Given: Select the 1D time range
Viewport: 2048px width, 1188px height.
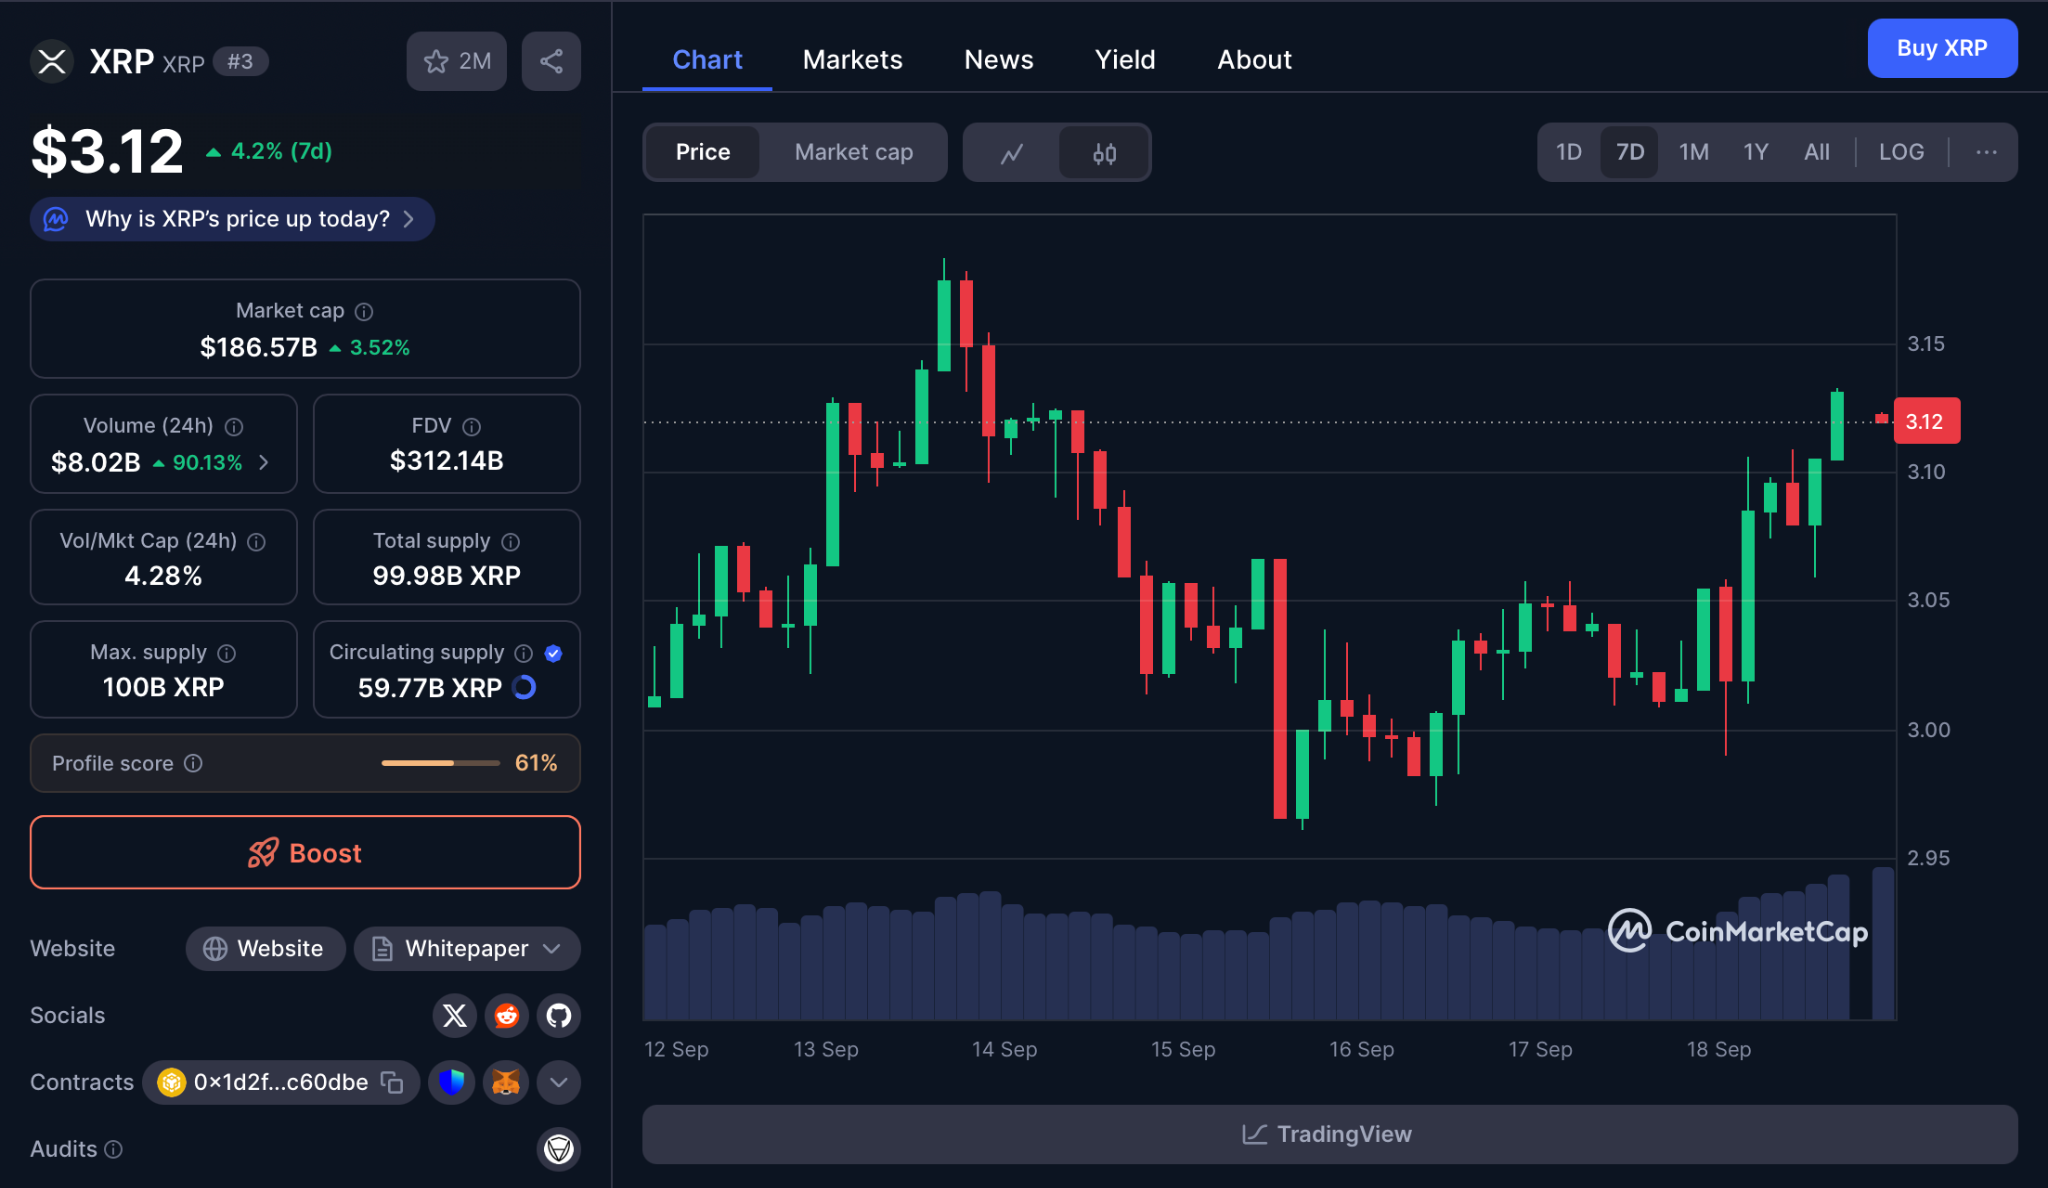Looking at the screenshot, I should (1568, 152).
